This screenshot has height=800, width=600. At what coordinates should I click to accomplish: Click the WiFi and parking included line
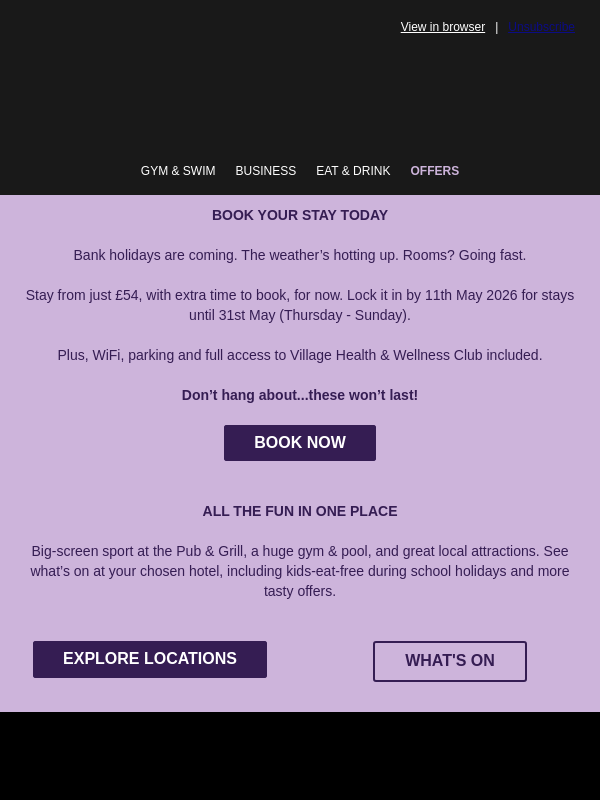pos(300,355)
